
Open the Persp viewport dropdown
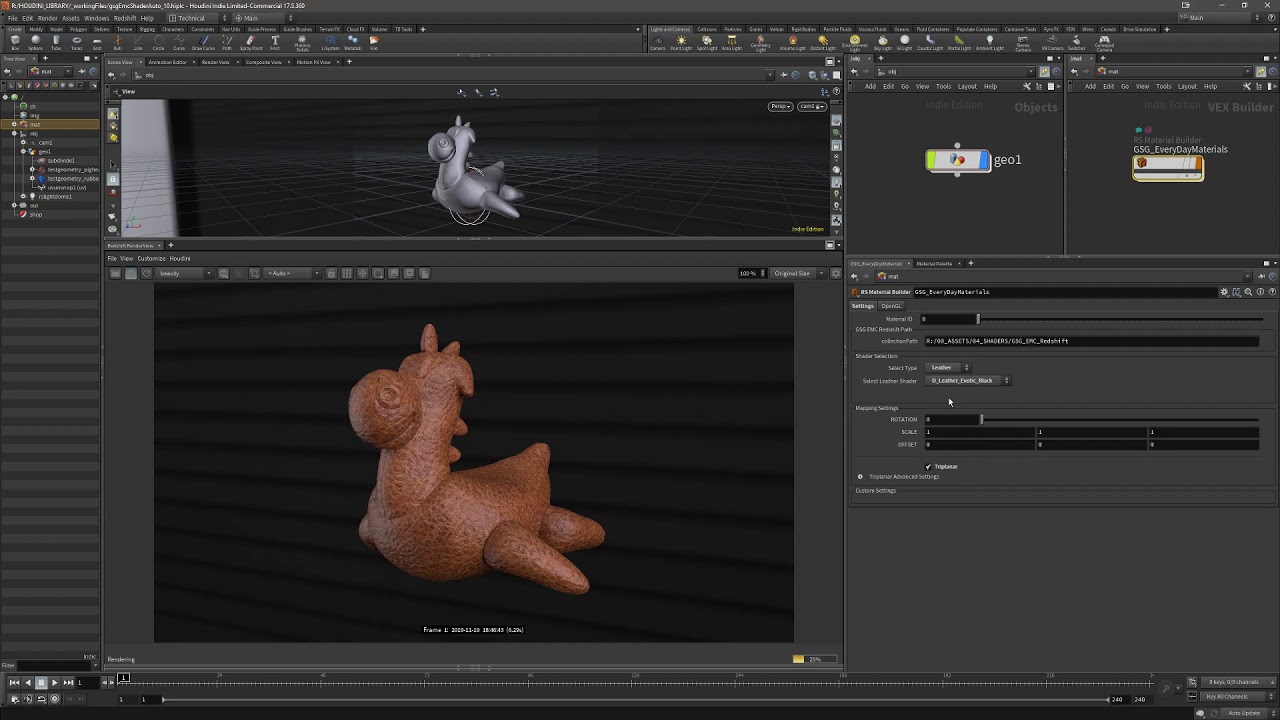coord(780,106)
